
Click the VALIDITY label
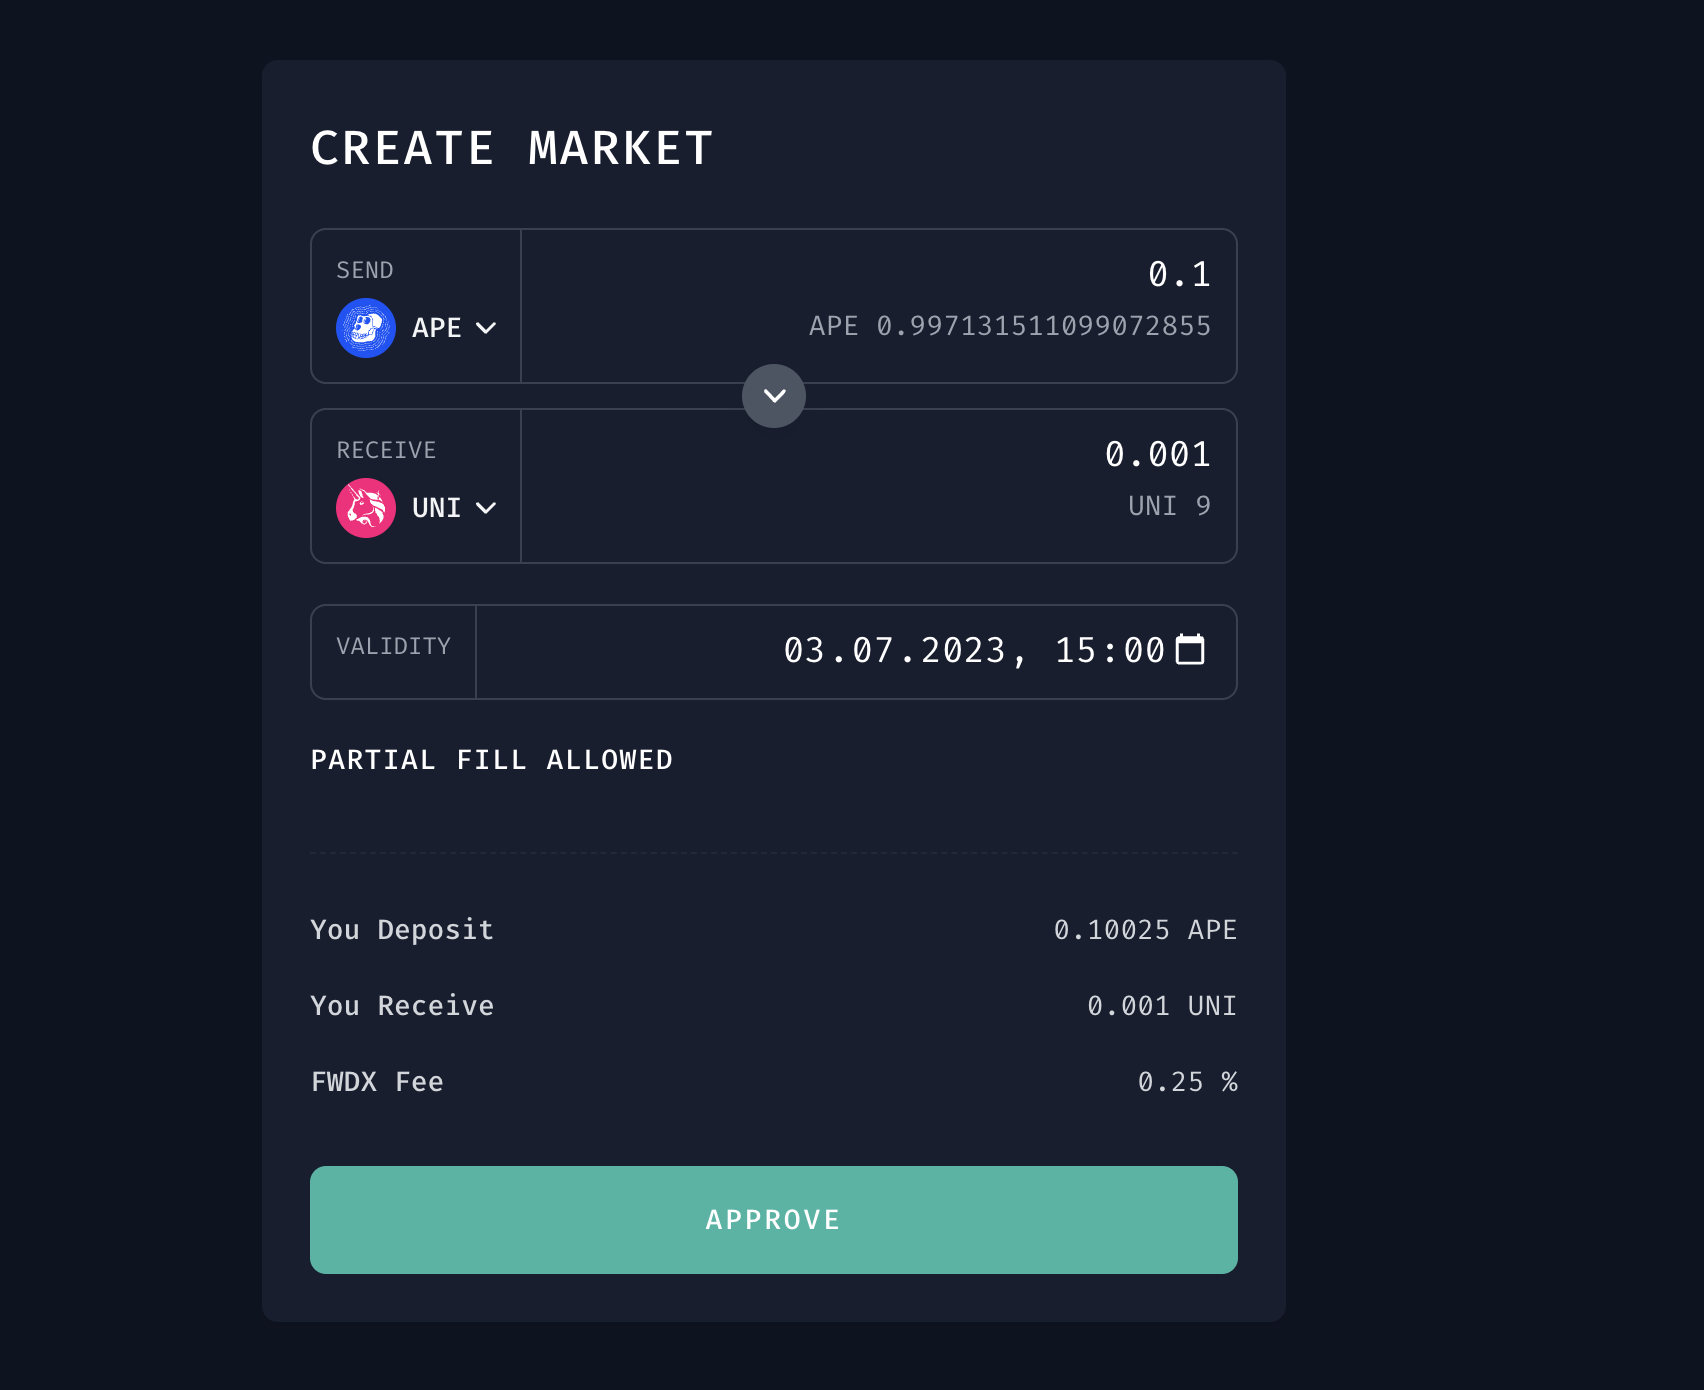point(393,647)
